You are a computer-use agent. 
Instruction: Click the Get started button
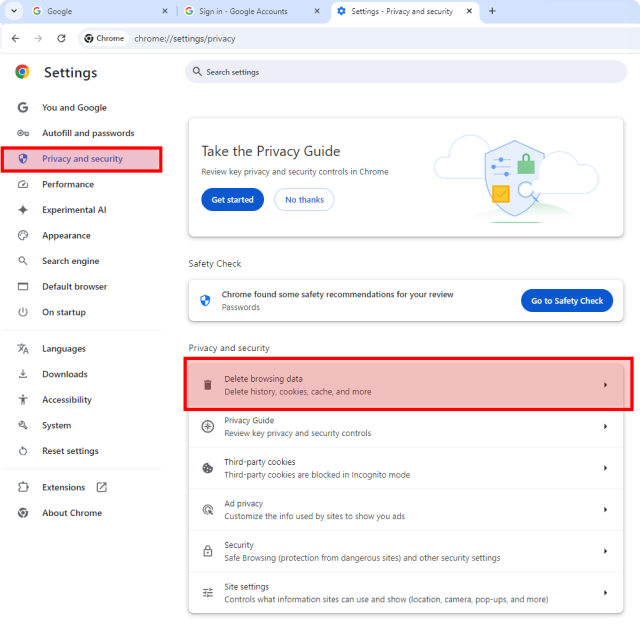click(232, 200)
